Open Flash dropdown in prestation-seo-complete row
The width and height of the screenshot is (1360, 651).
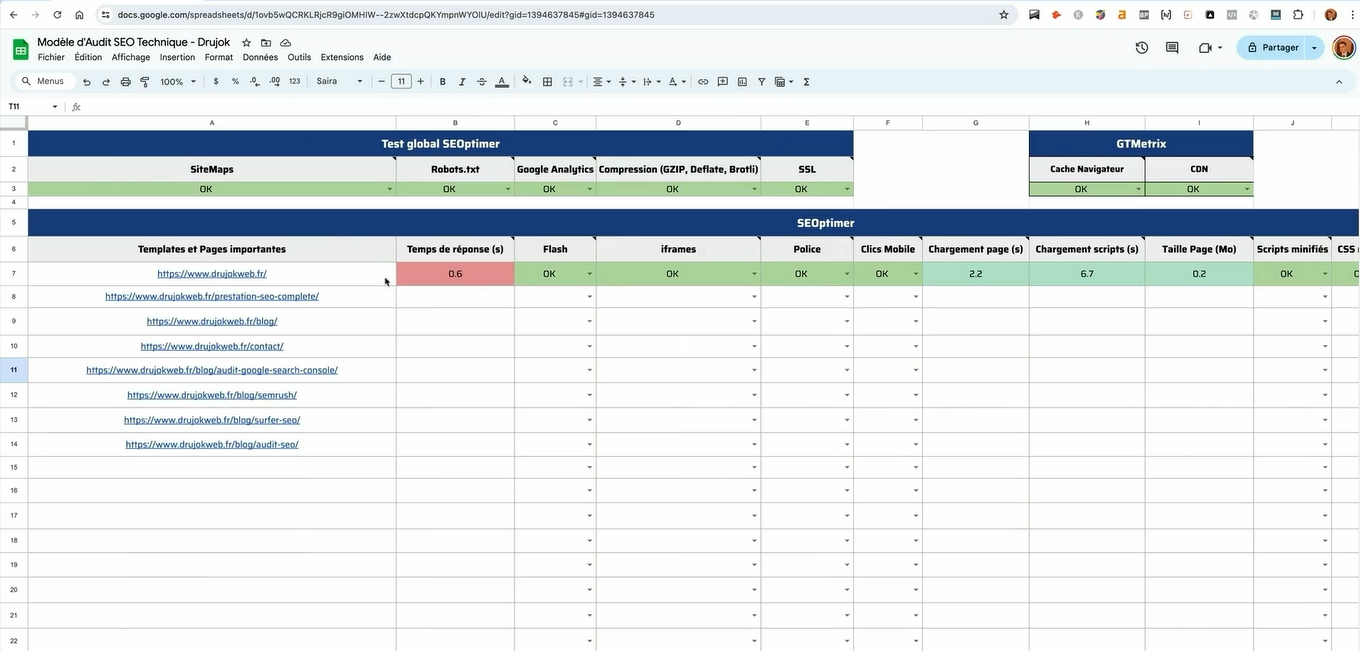click(x=590, y=297)
